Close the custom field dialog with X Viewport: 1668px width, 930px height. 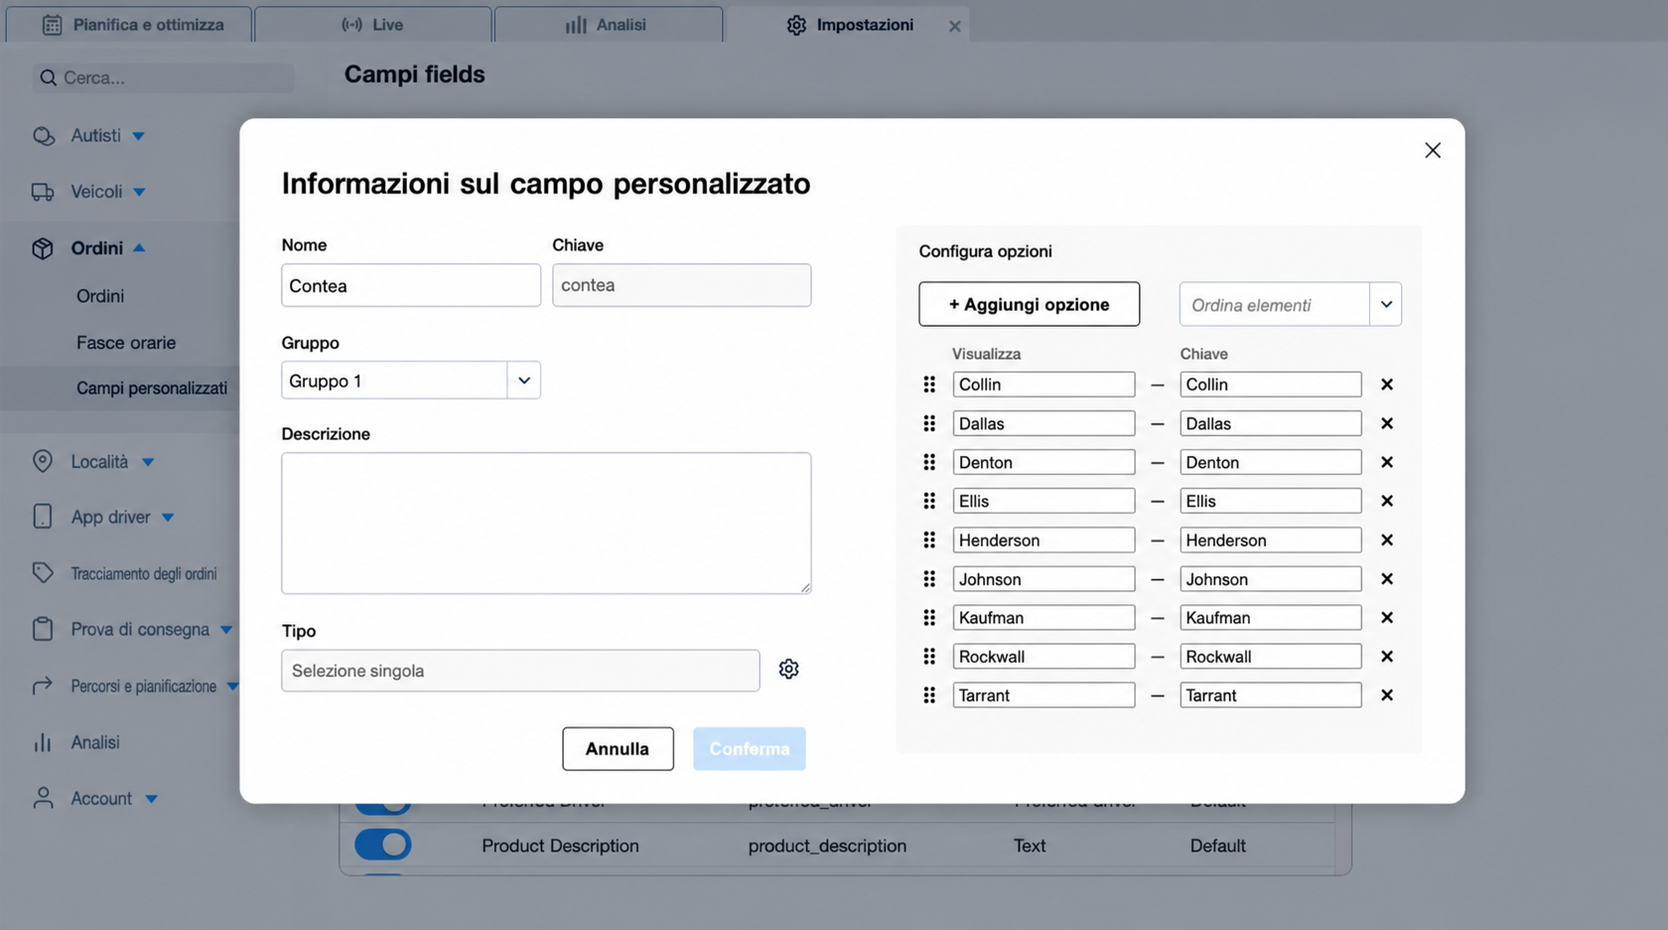pos(1432,150)
